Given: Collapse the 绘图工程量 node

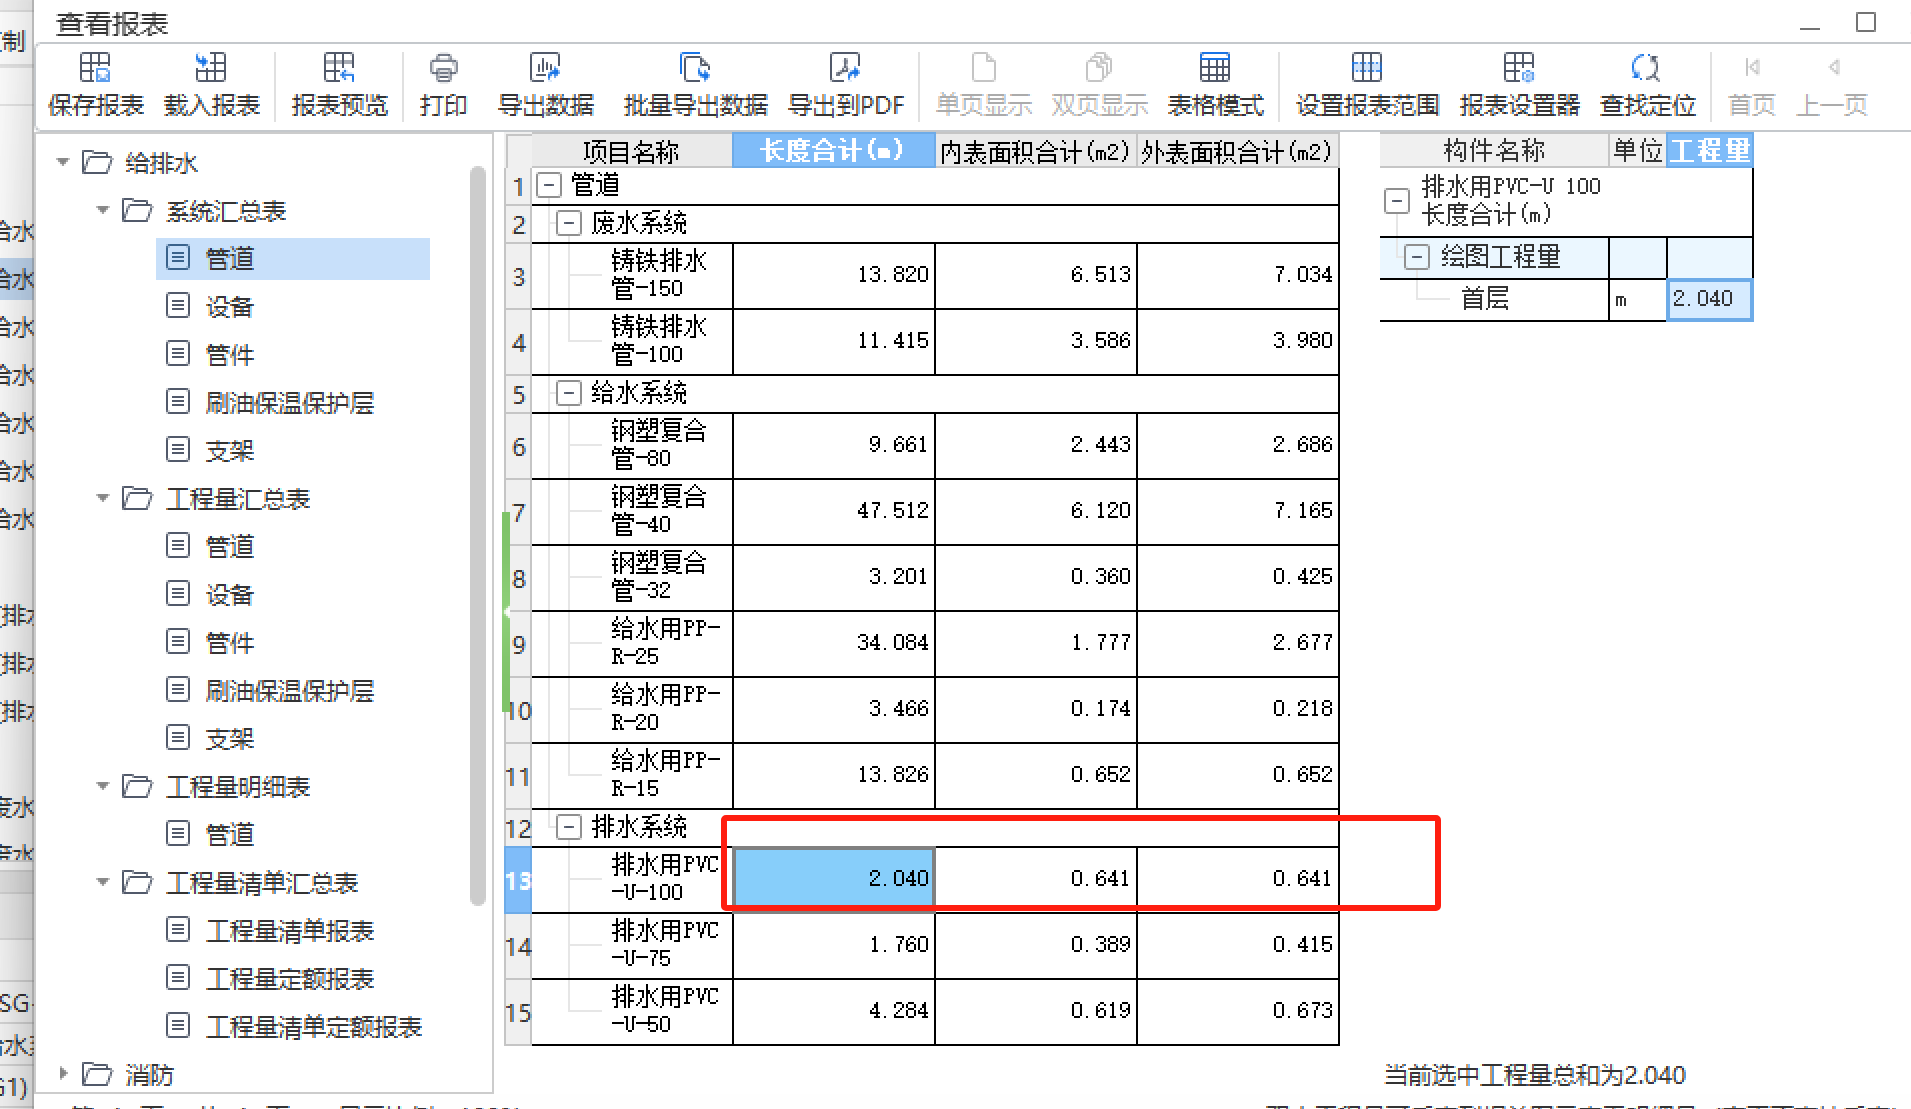Looking at the screenshot, I should click(x=1416, y=257).
